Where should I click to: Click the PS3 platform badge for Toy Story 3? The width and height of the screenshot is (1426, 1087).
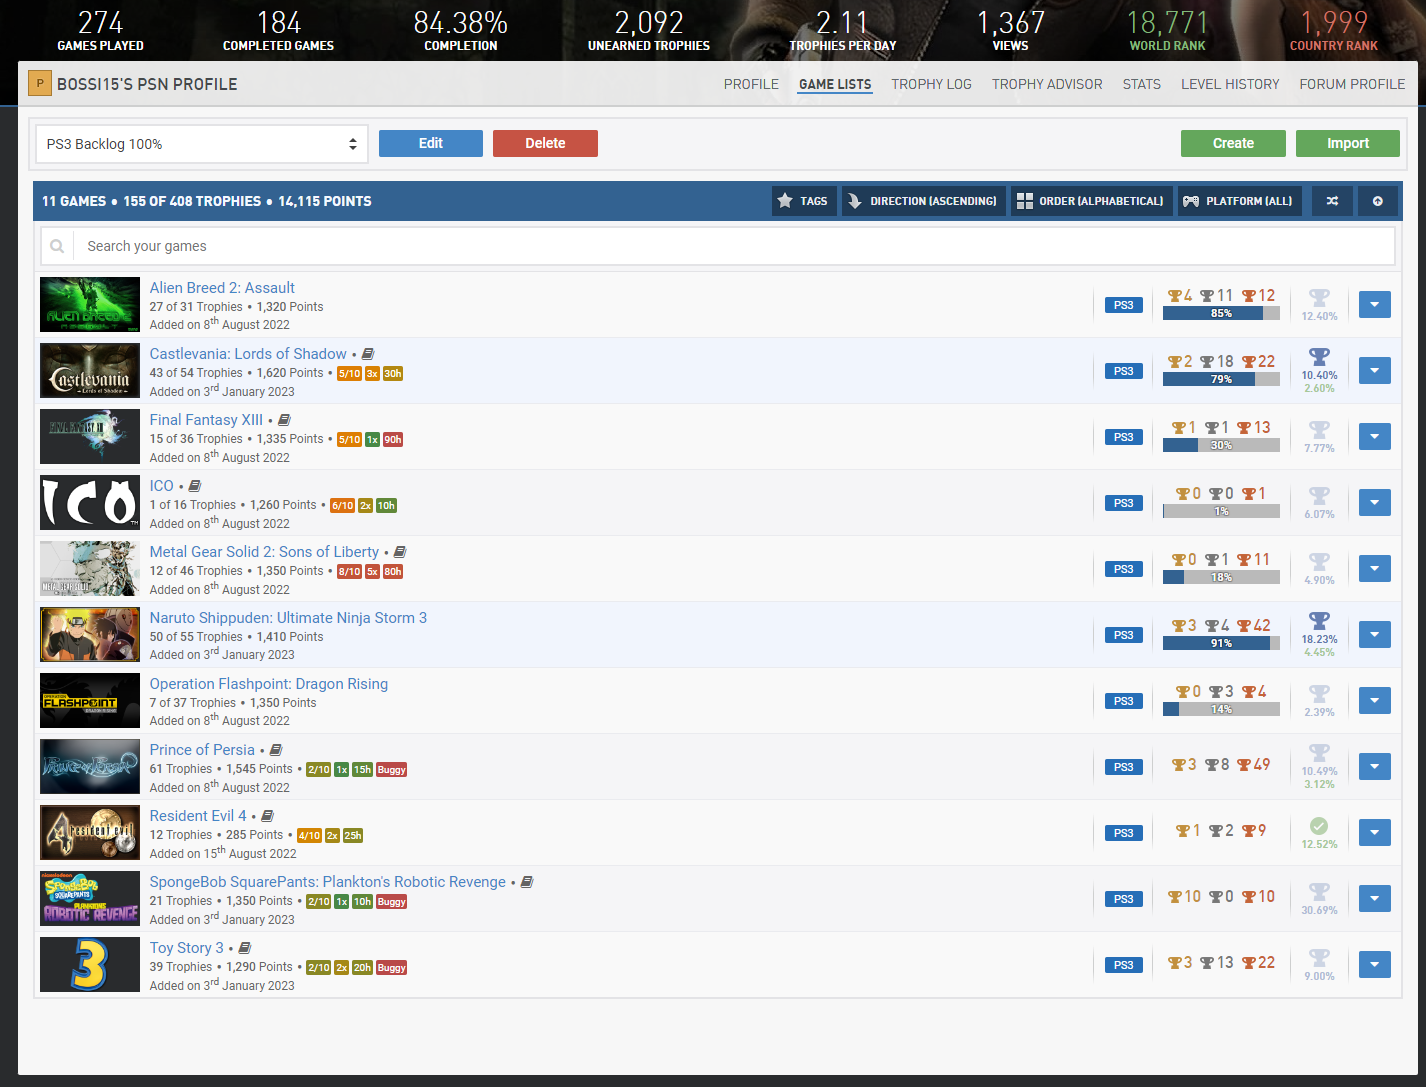tap(1123, 965)
